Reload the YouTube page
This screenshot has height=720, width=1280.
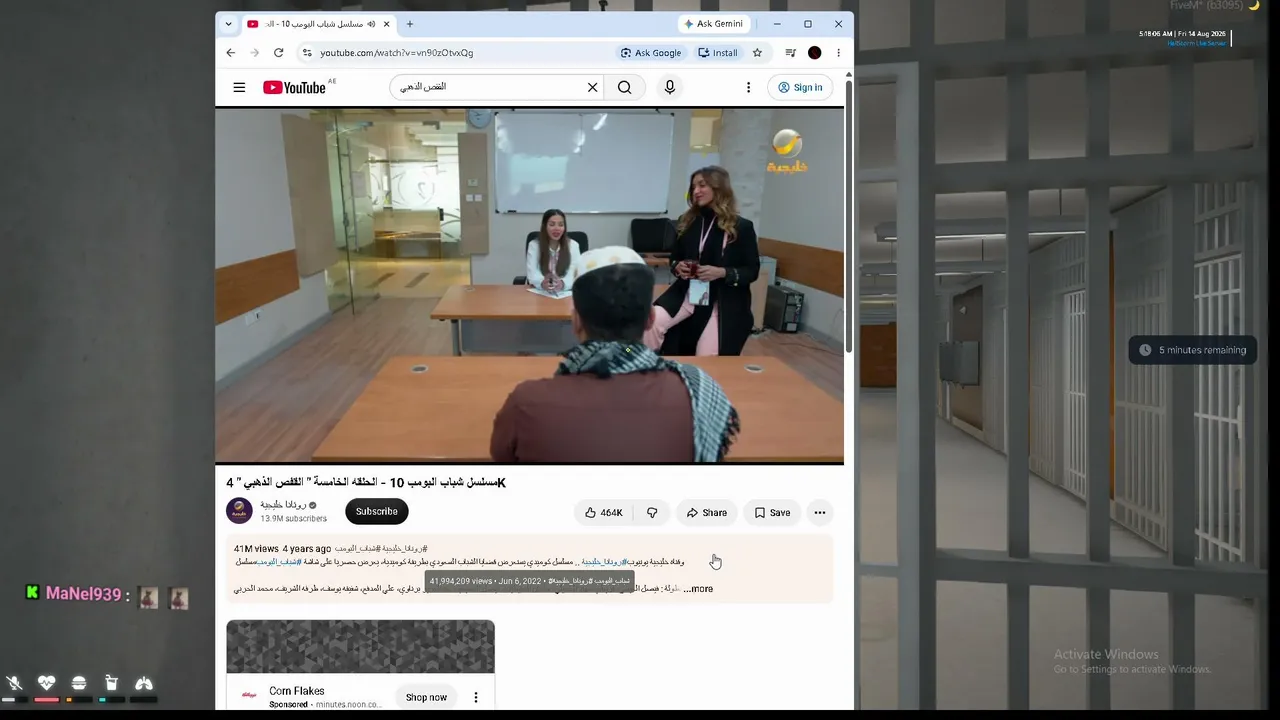pyautogui.click(x=278, y=53)
